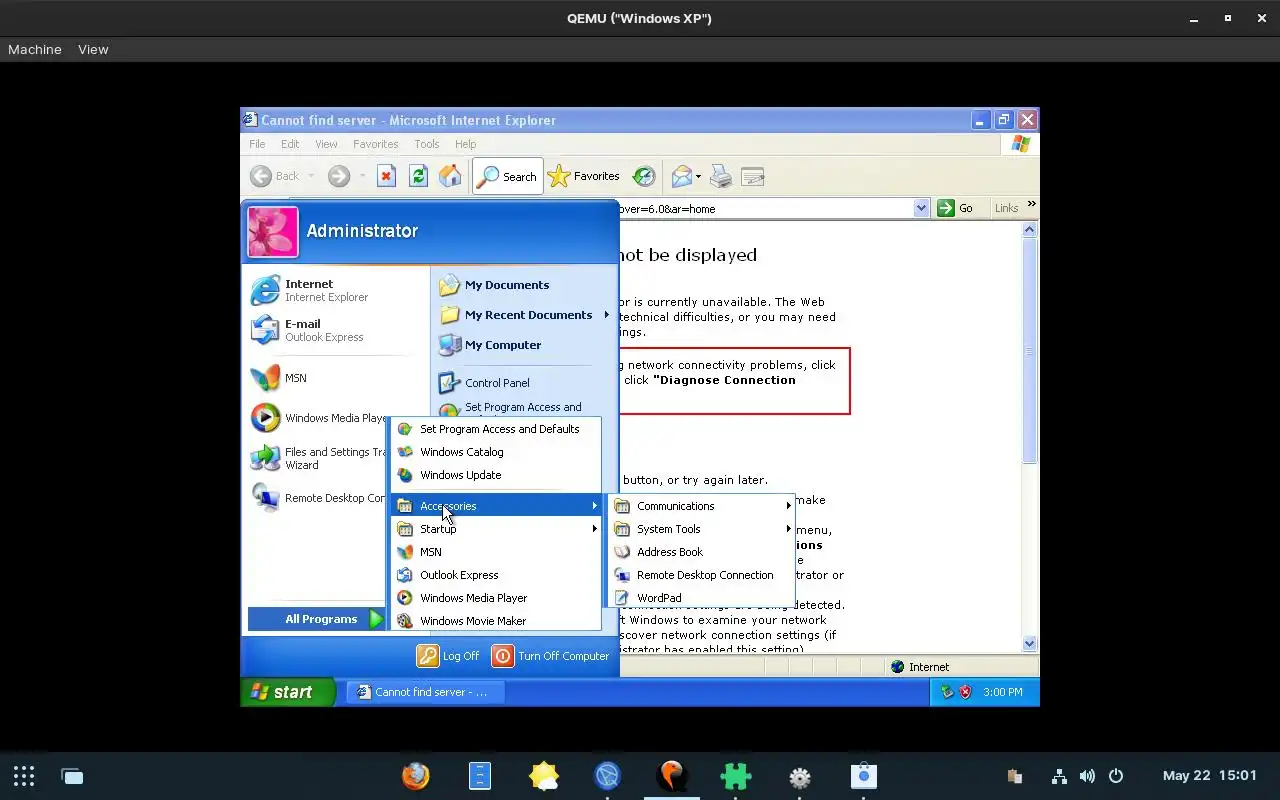Click the All Programs button
The height and width of the screenshot is (800, 1280).
pyautogui.click(x=316, y=619)
